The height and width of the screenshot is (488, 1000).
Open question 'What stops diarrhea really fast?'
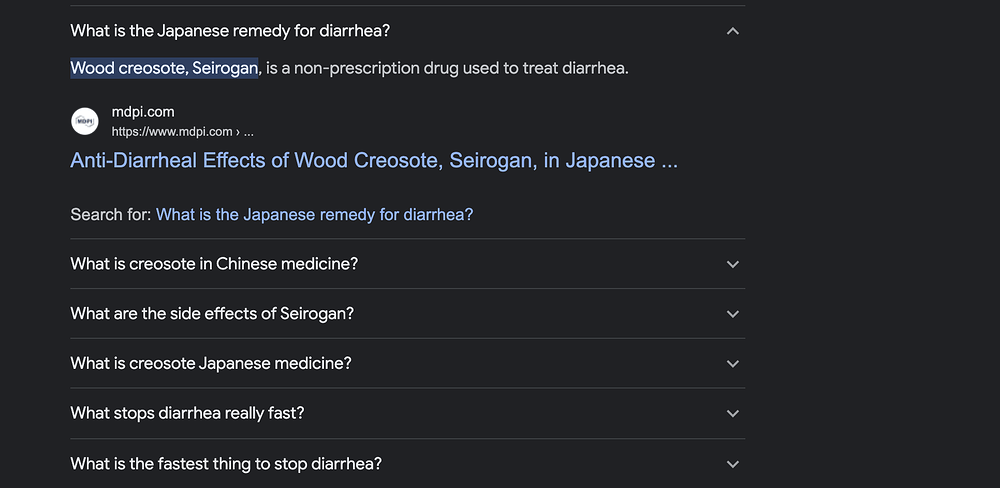pyautogui.click(x=187, y=413)
